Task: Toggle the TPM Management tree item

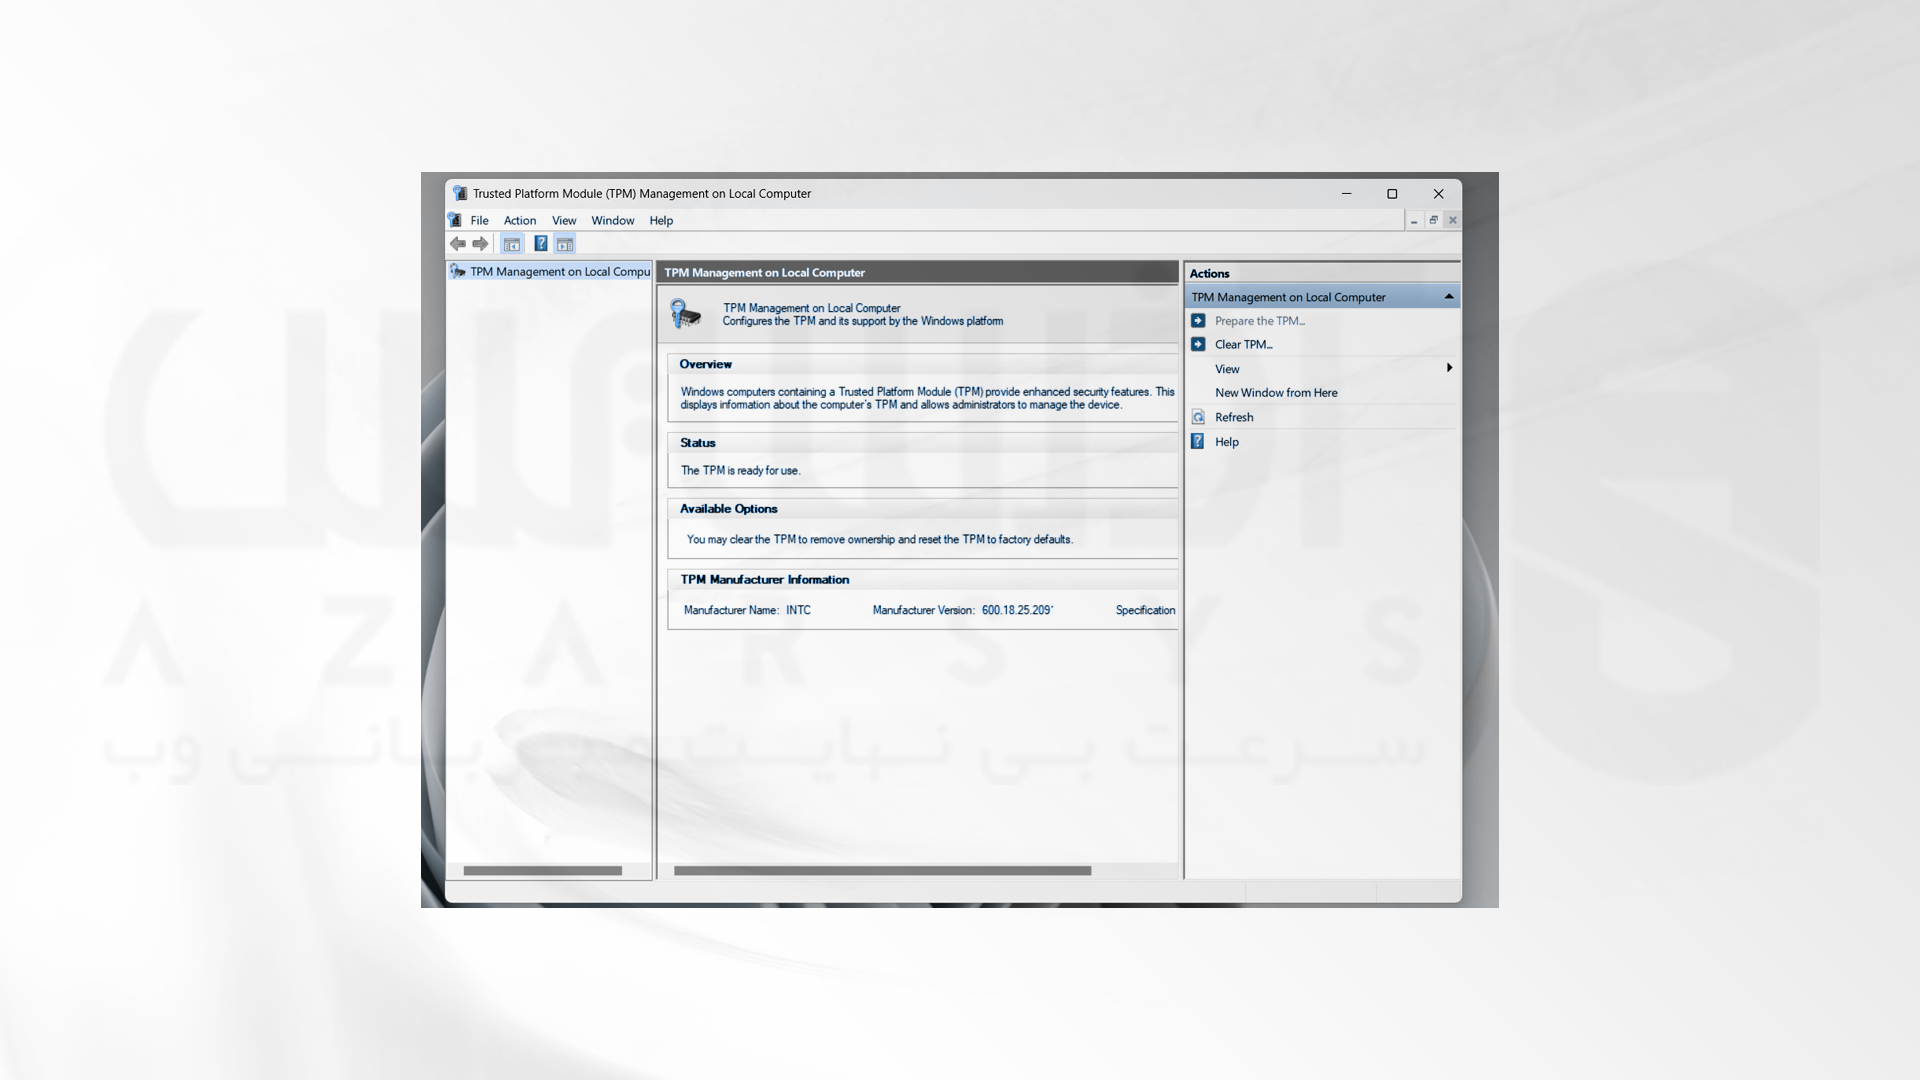Action: pyautogui.click(x=547, y=270)
